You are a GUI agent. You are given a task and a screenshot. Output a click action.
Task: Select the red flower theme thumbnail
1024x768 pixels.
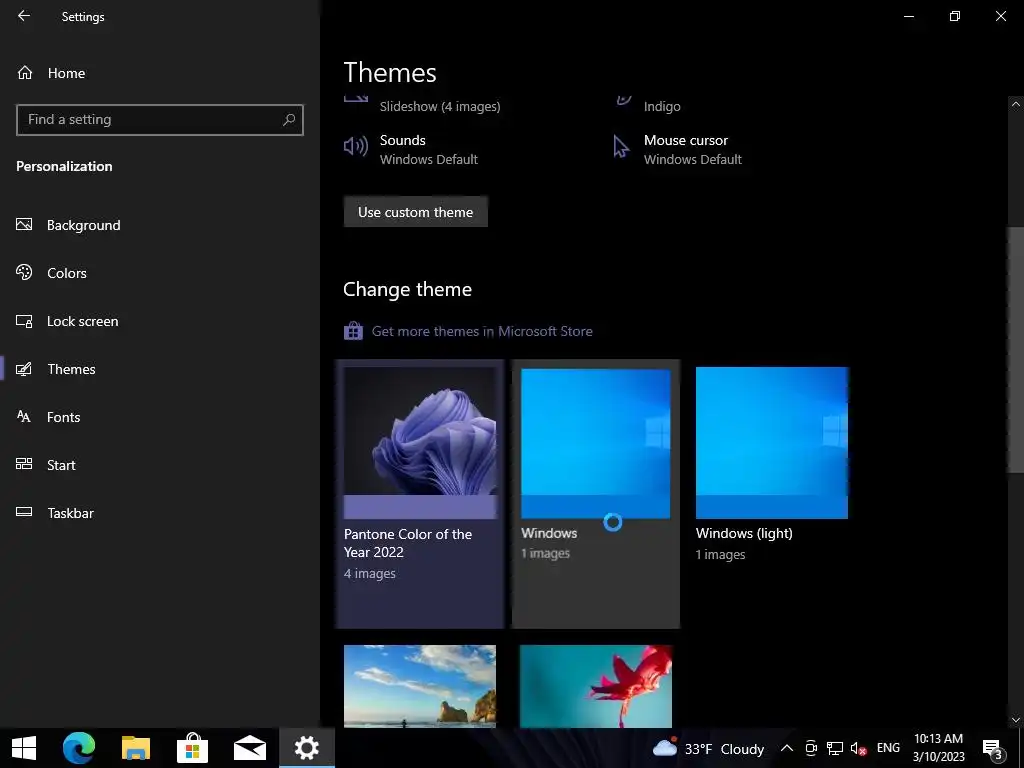596,686
